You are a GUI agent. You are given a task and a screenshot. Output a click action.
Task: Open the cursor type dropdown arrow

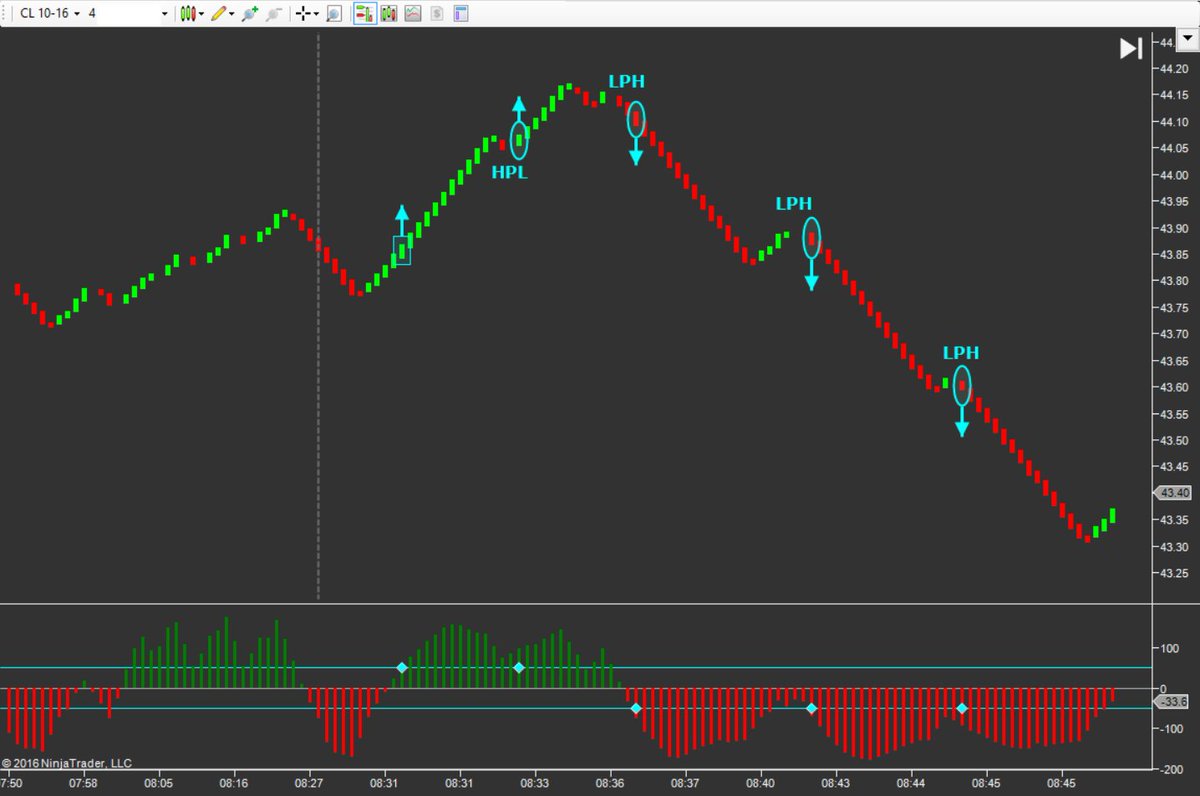coord(316,15)
